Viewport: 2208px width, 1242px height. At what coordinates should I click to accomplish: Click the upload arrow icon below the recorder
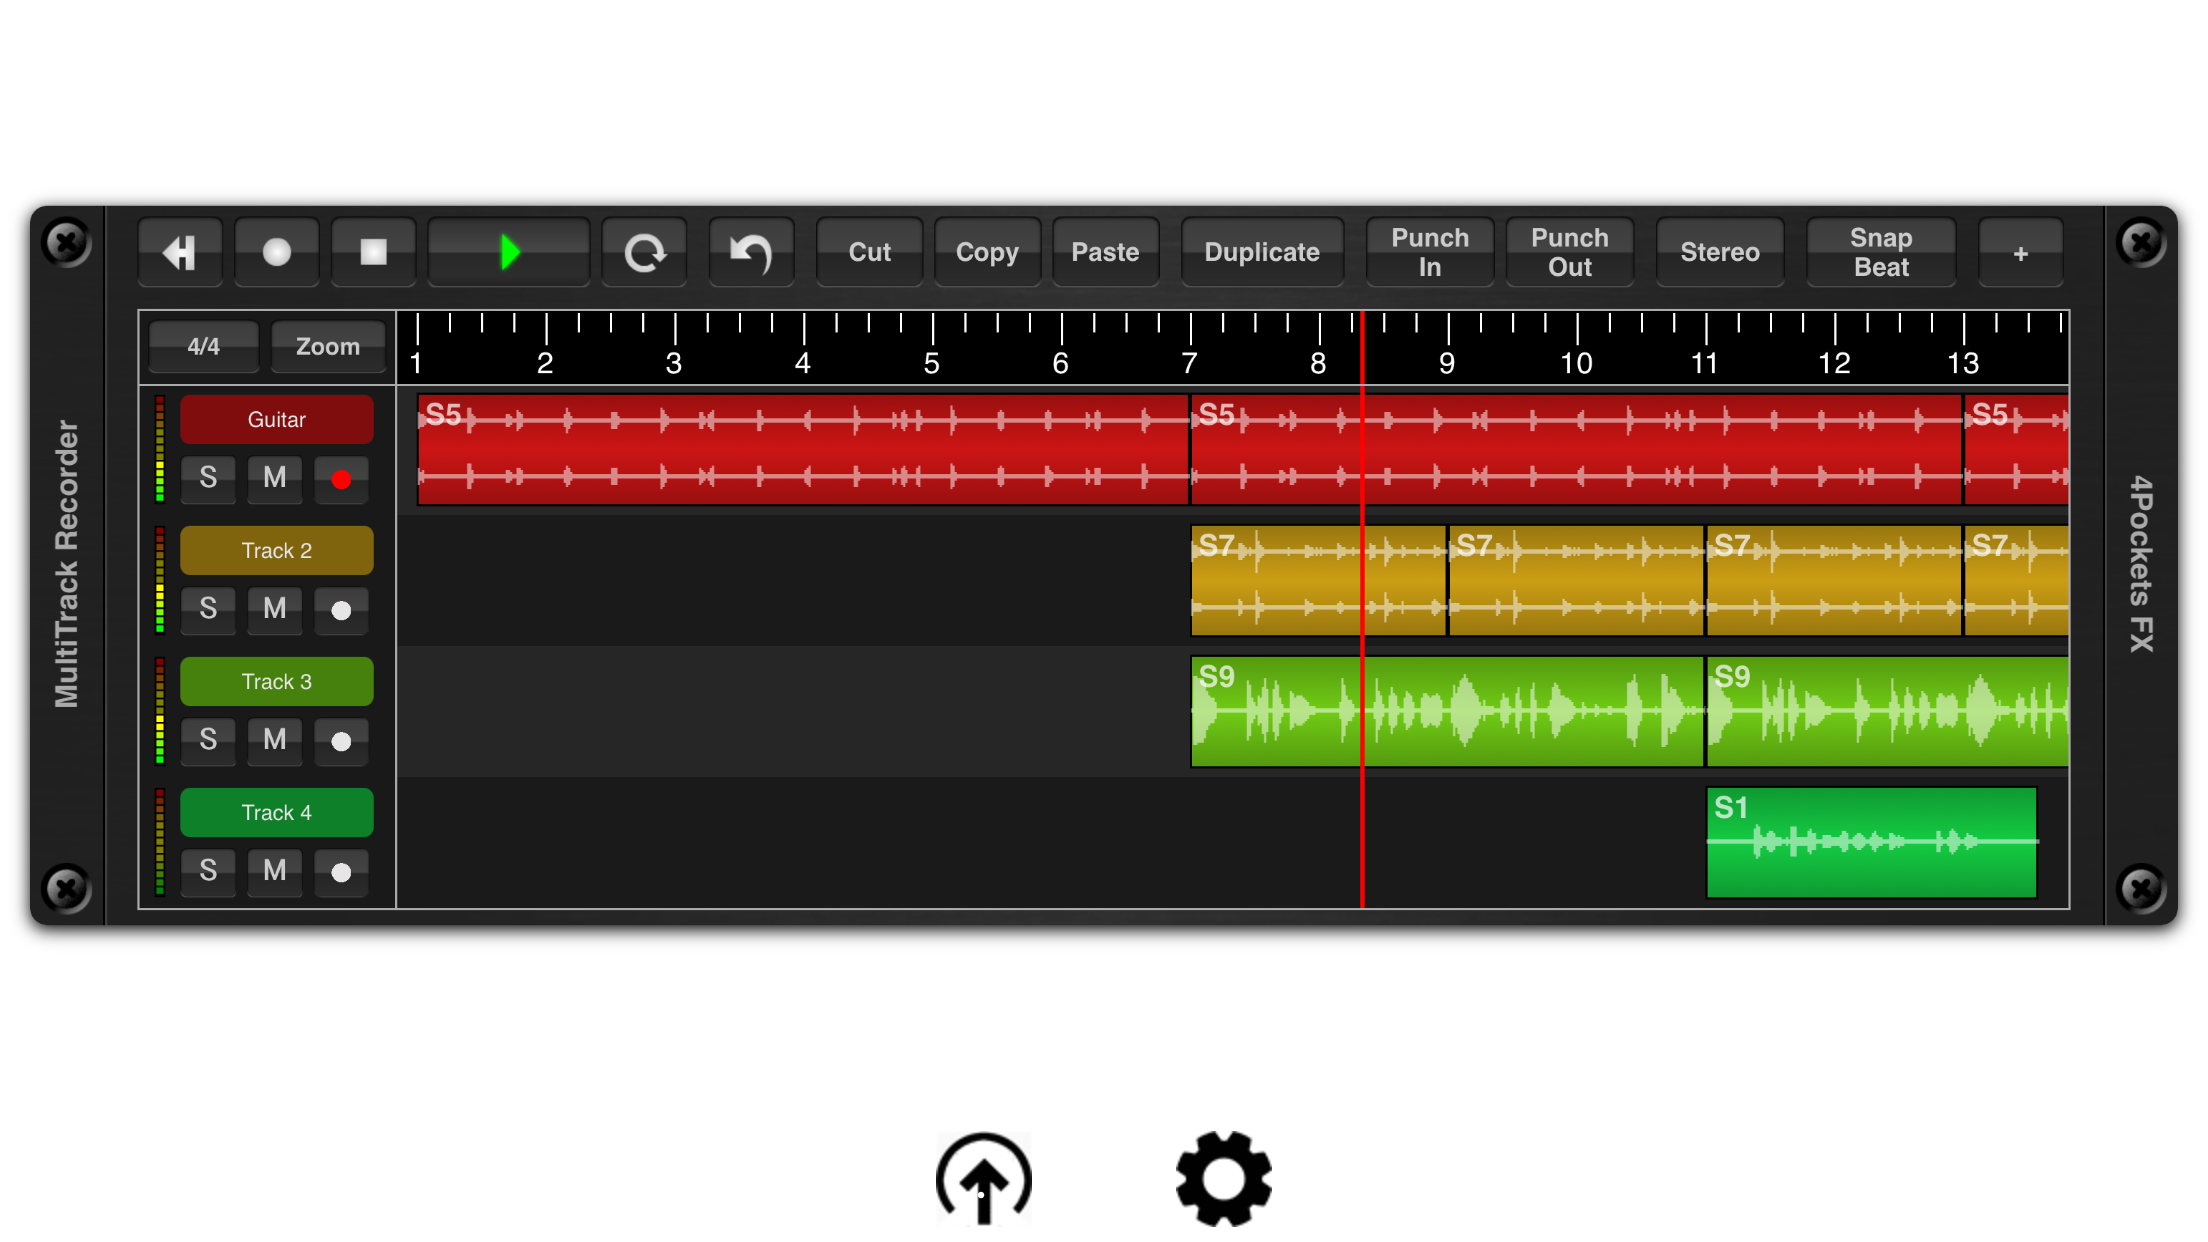point(983,1178)
